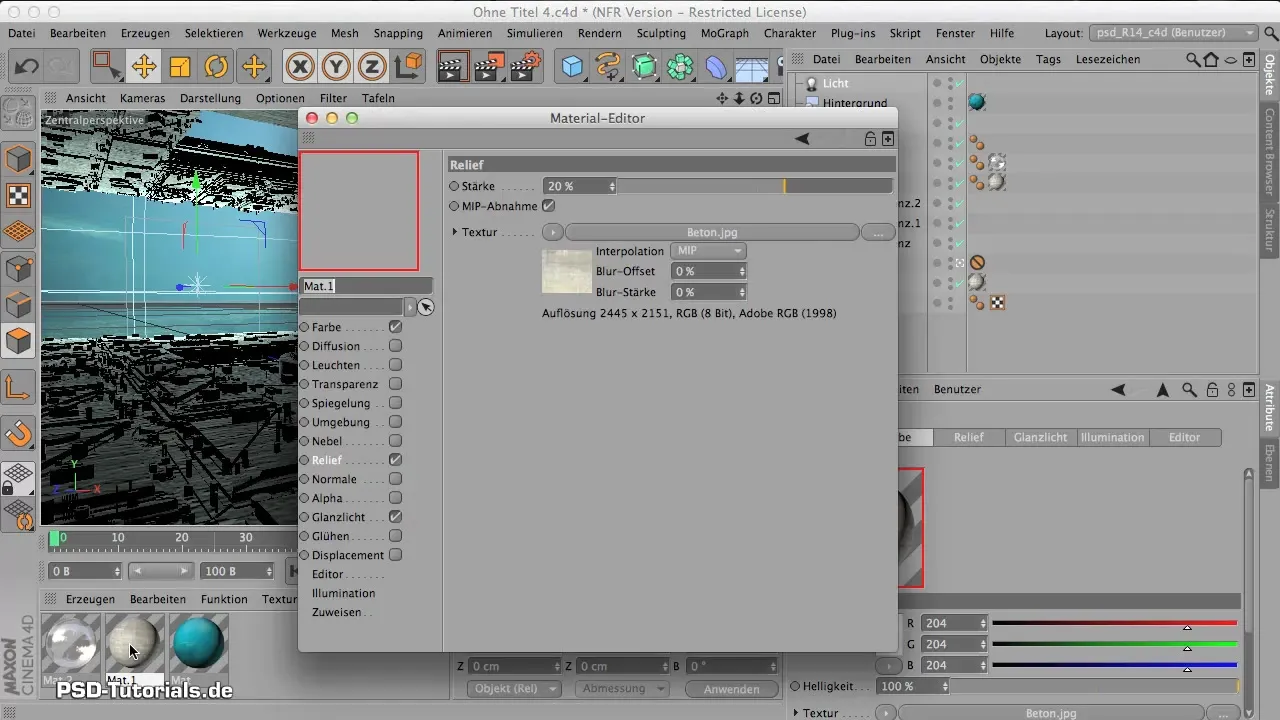1280x720 pixels.
Task: Enable the Transparenz channel checkbox
Action: pos(396,384)
